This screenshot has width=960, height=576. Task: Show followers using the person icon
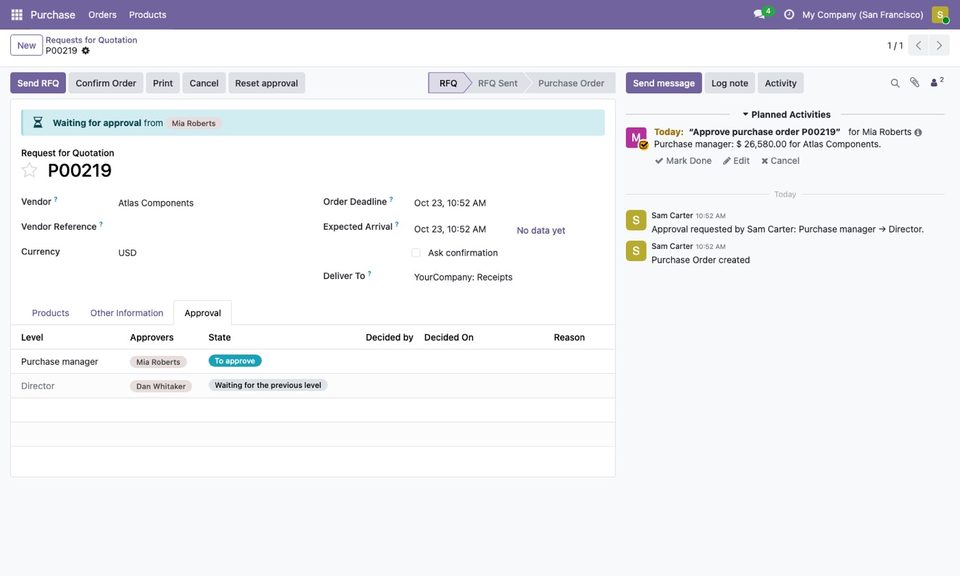point(936,82)
